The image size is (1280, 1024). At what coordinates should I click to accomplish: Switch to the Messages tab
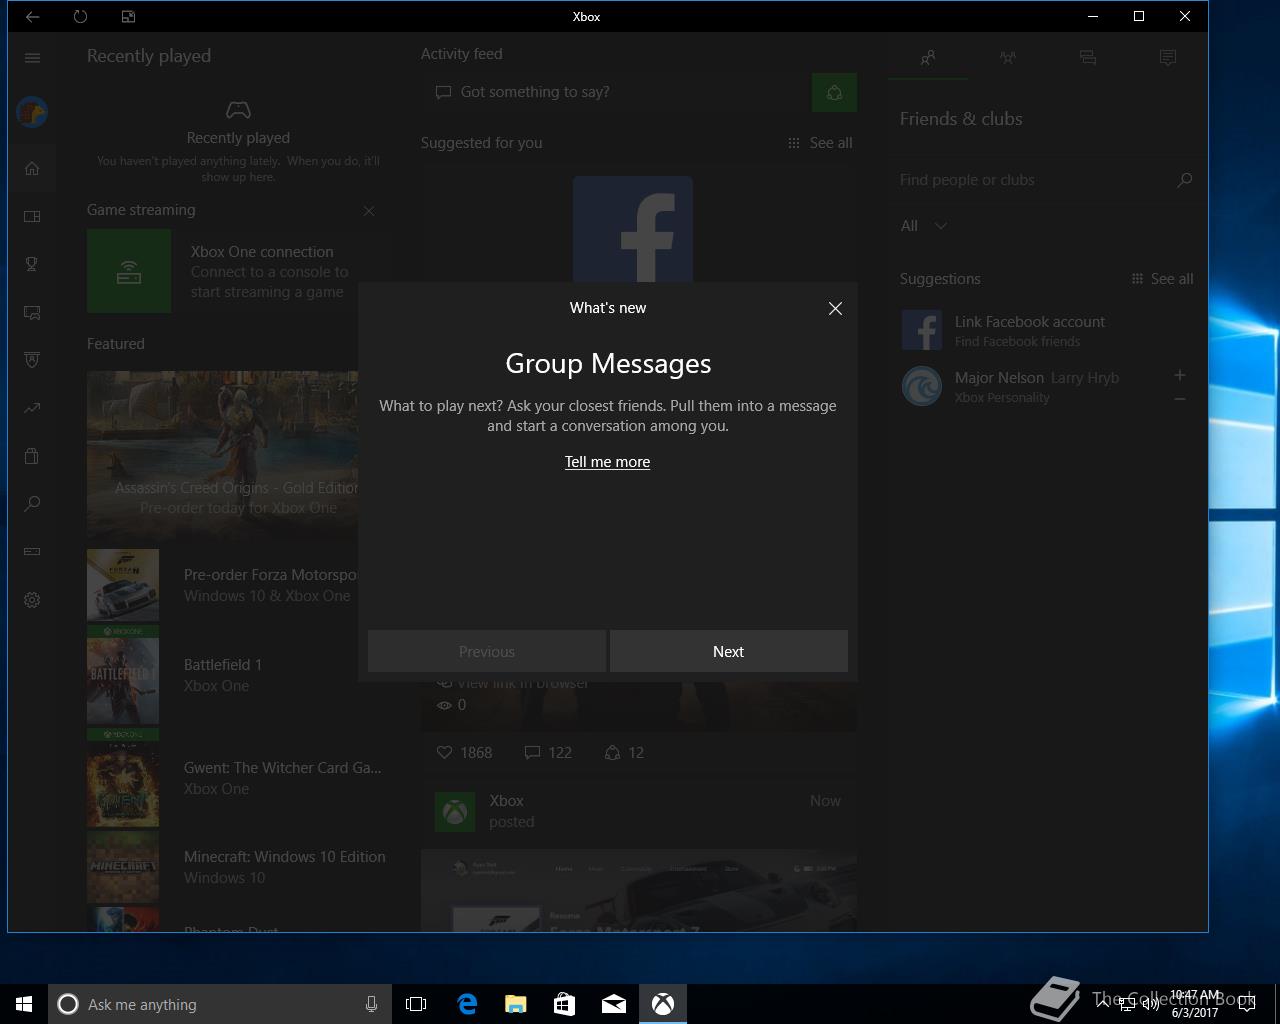1088,58
